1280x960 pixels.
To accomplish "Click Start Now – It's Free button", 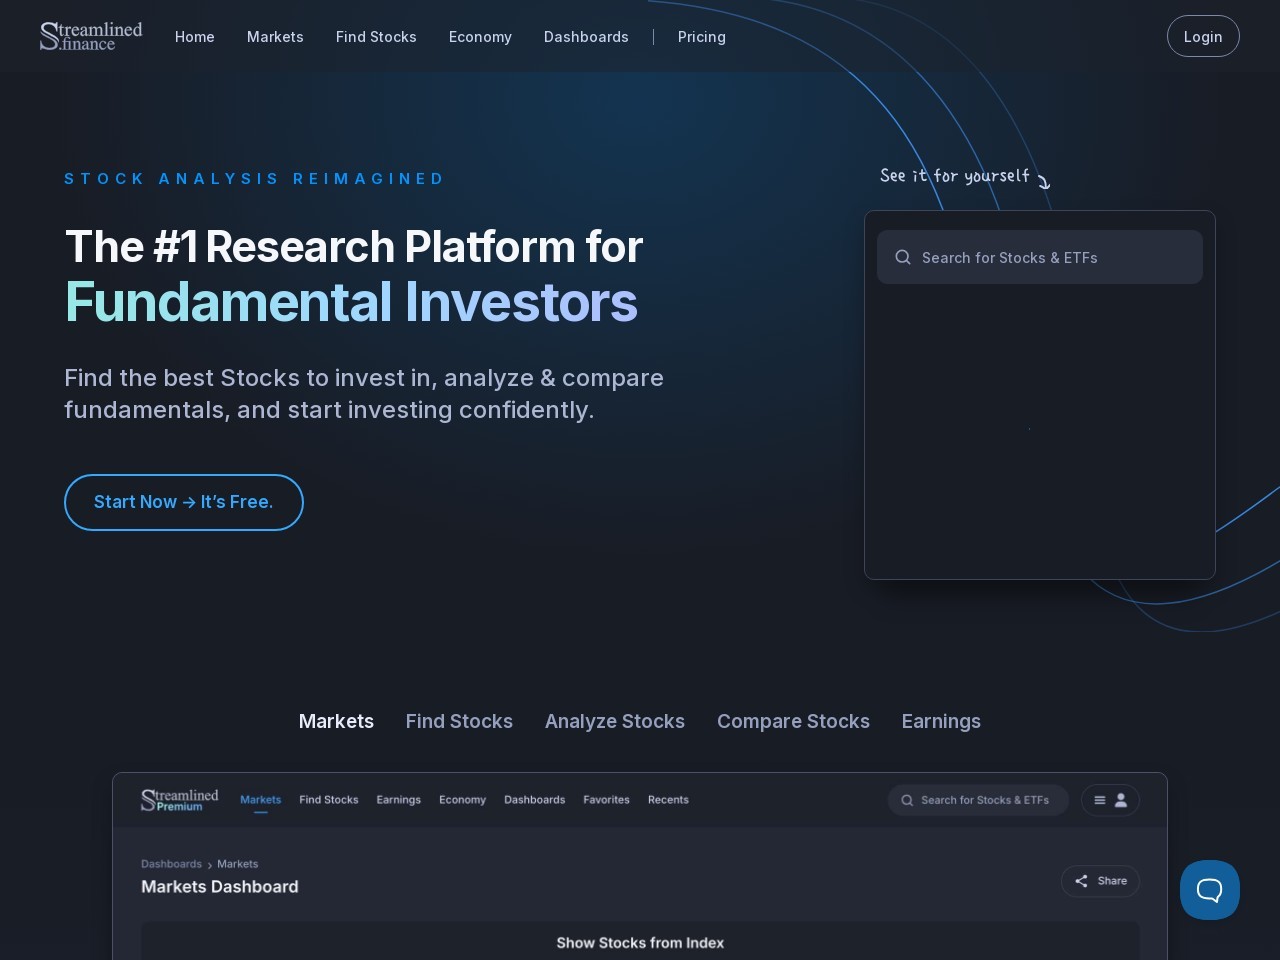I will coord(184,502).
